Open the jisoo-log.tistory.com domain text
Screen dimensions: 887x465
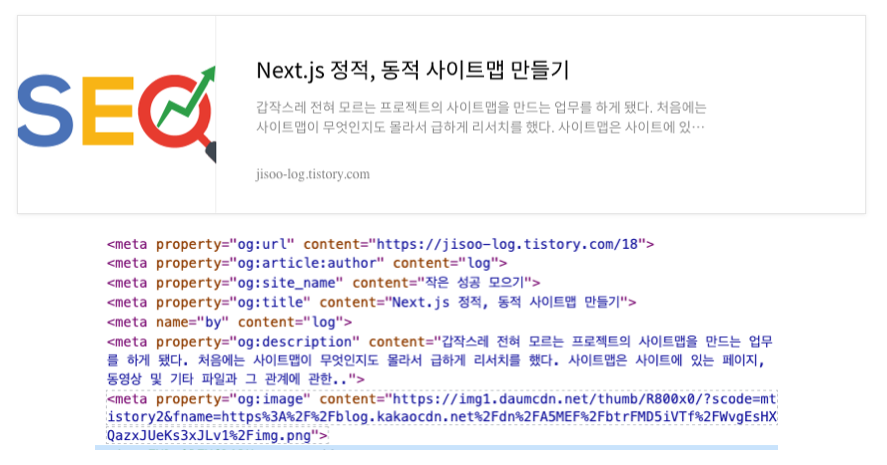coord(313,174)
